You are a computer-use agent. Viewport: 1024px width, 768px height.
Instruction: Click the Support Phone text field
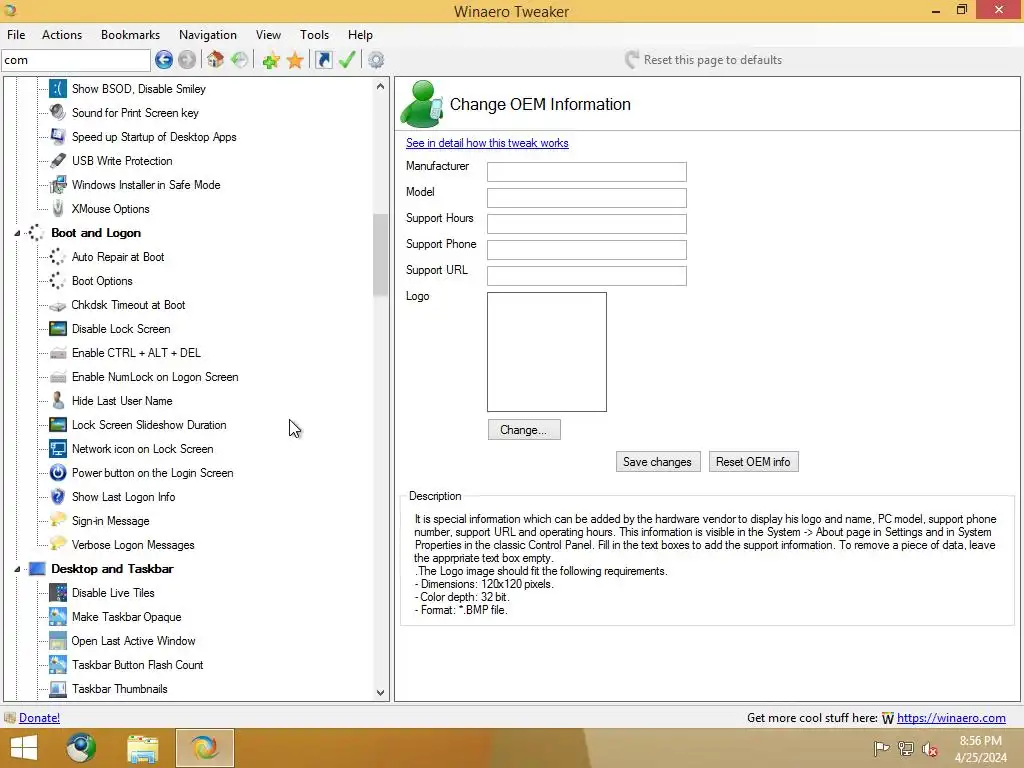(586, 249)
